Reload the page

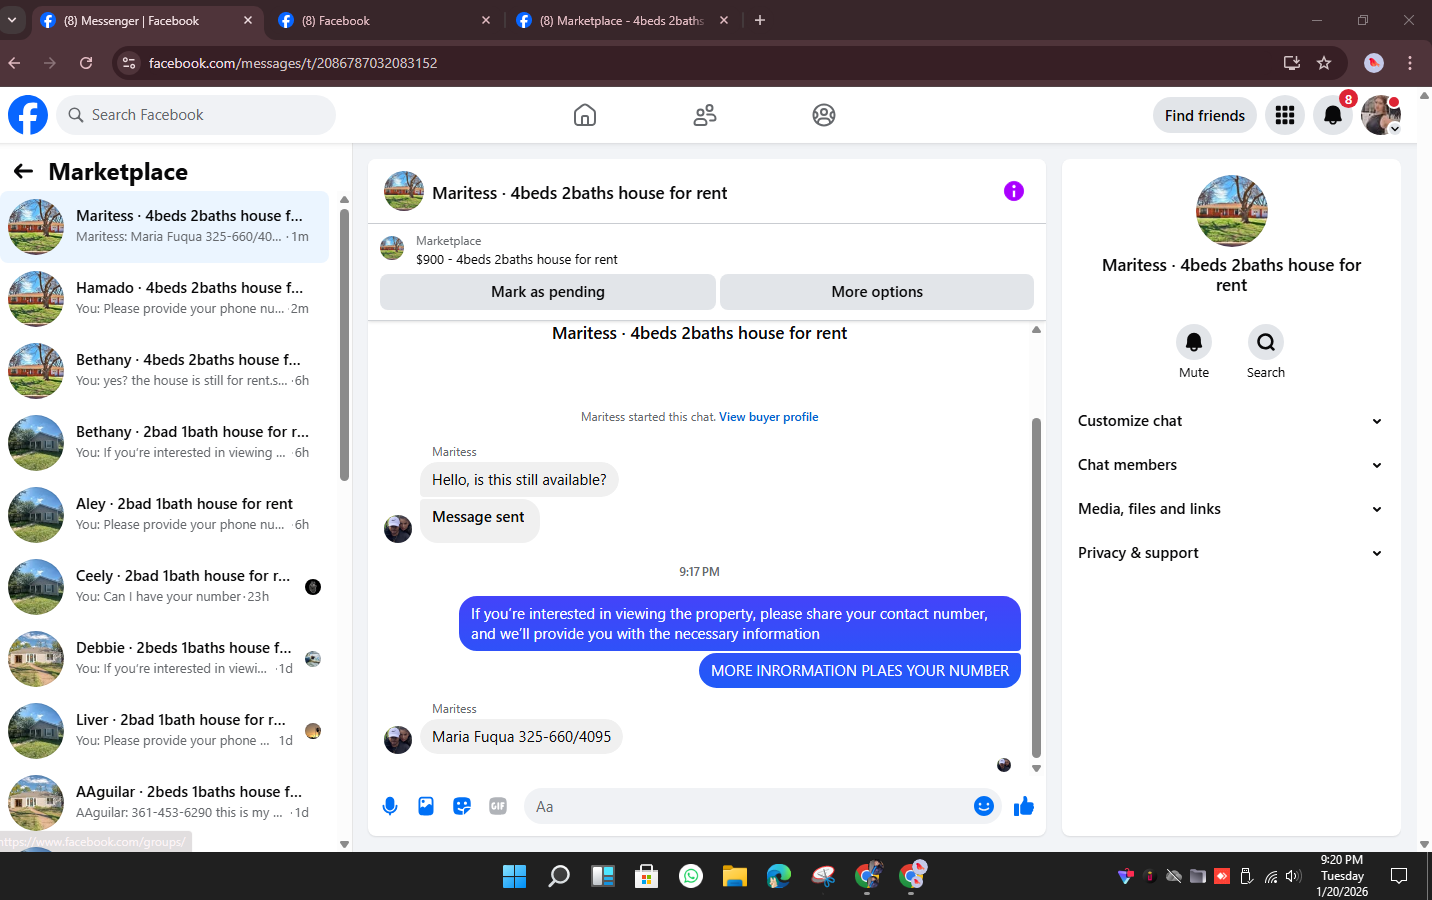(86, 63)
